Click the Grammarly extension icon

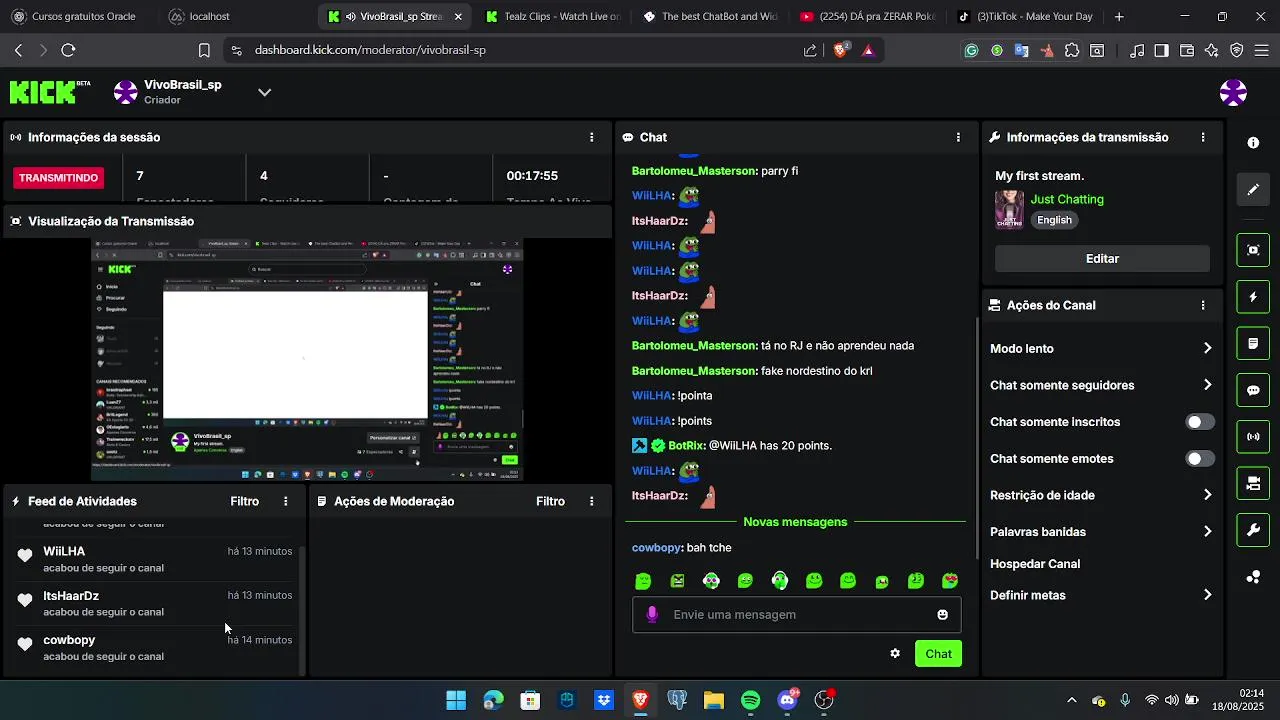(971, 50)
